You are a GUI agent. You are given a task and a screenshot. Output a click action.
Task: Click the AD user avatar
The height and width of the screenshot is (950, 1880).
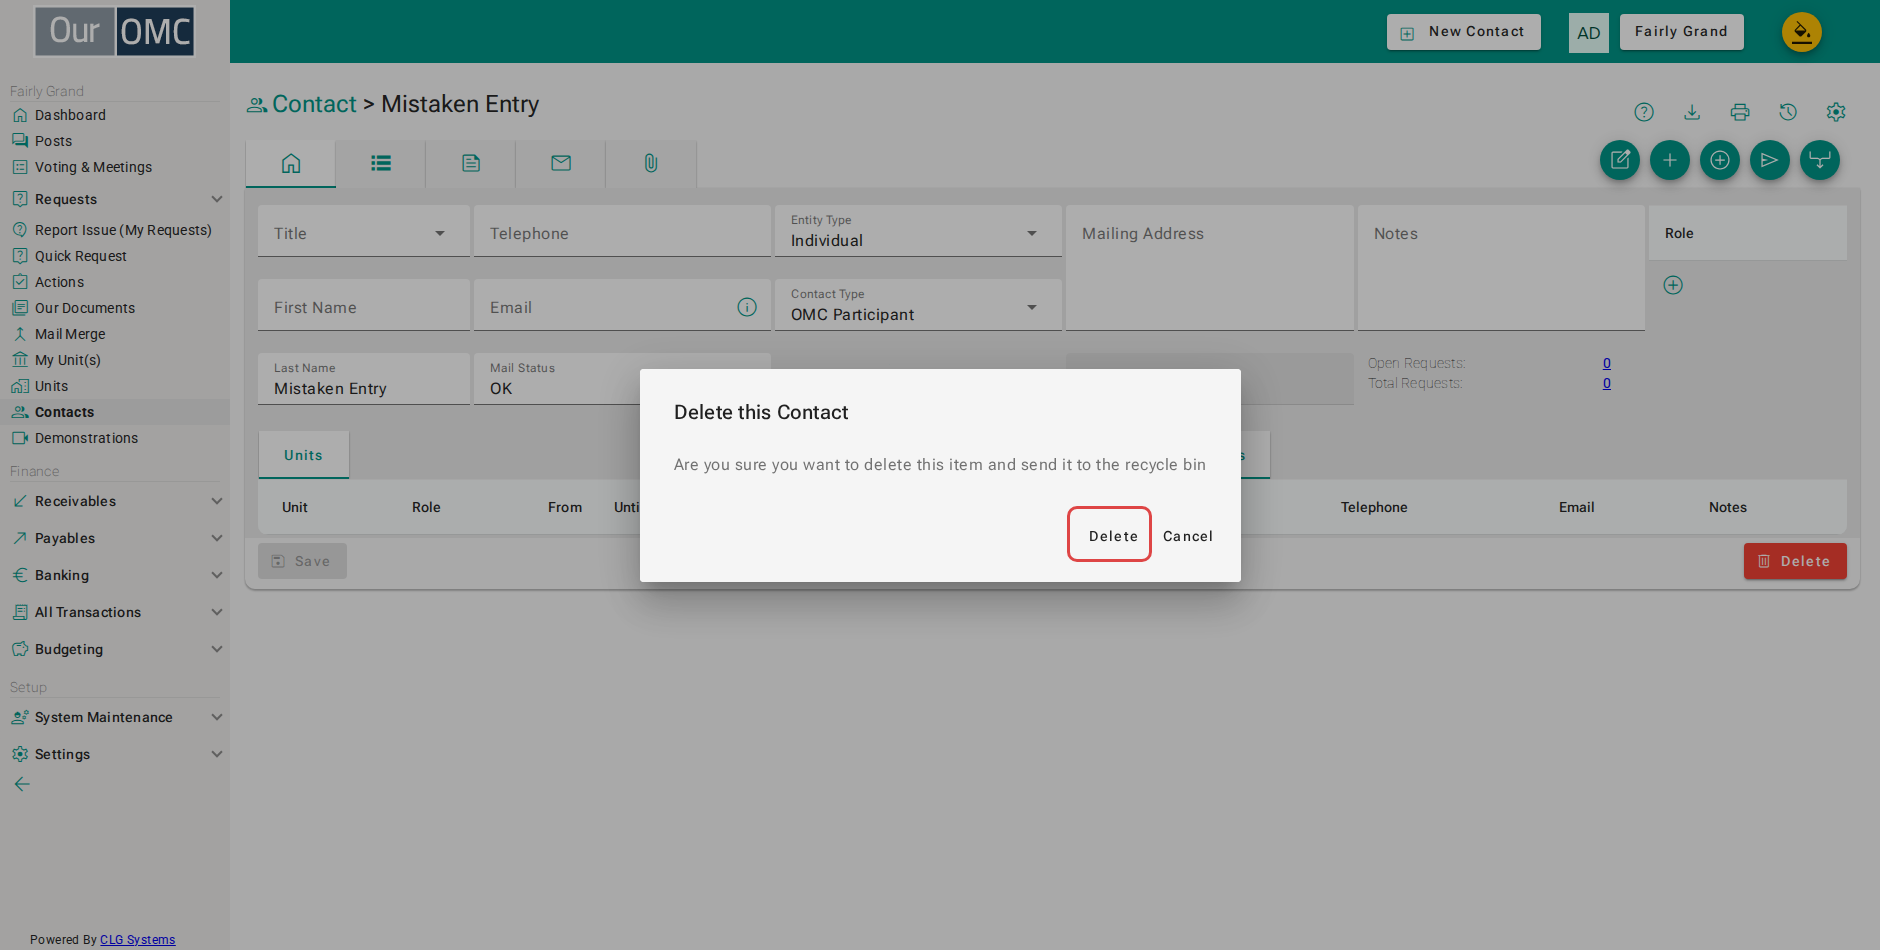[1589, 33]
